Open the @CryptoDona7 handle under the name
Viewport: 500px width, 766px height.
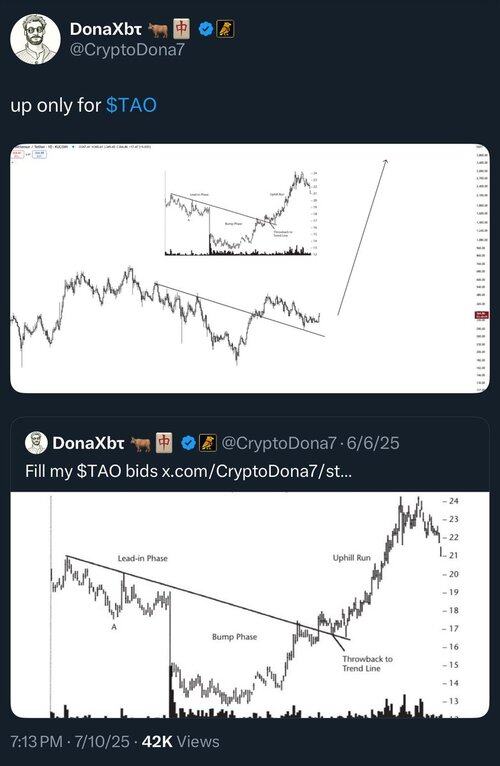127,50
